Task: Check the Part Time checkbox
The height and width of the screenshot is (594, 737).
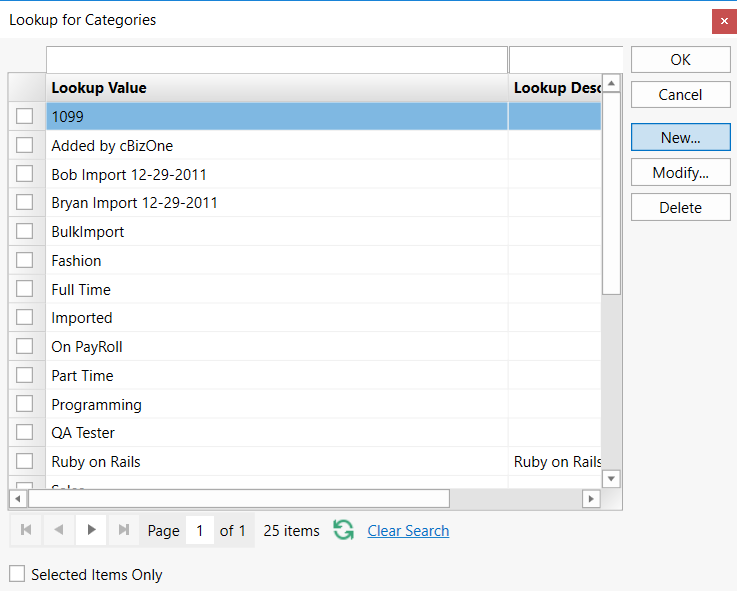Action: 24,375
